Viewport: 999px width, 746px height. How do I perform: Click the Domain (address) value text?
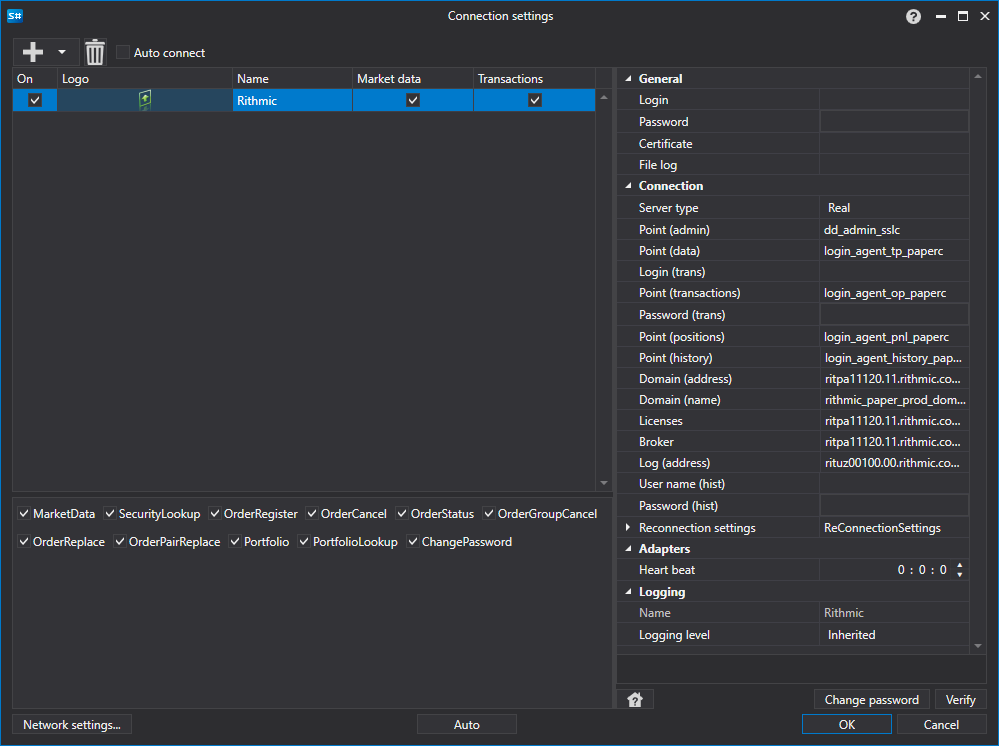[893, 379]
